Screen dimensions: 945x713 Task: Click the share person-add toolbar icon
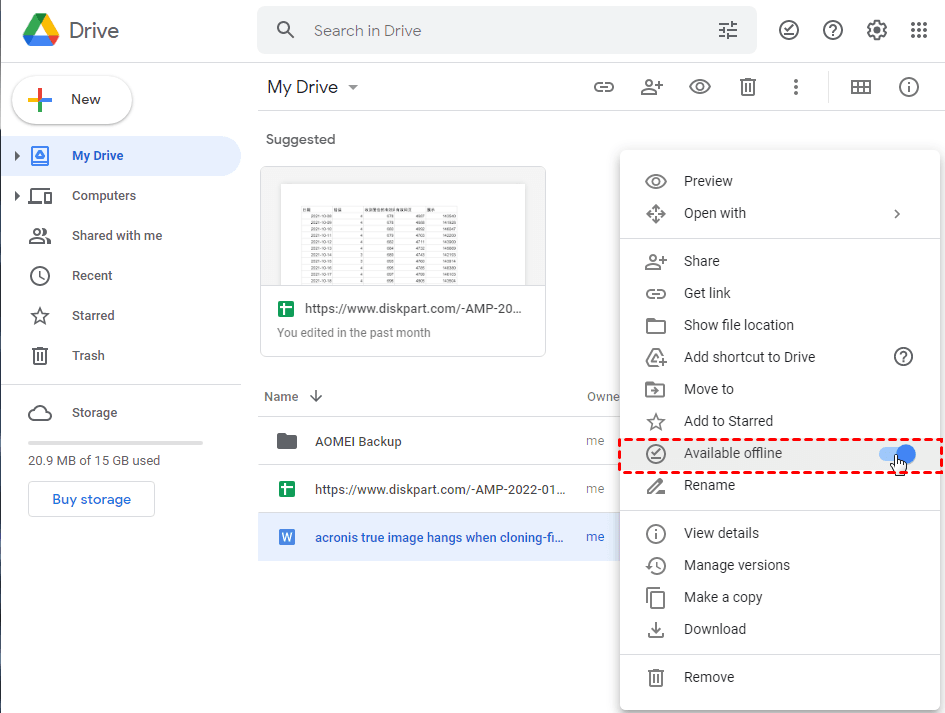coord(652,87)
